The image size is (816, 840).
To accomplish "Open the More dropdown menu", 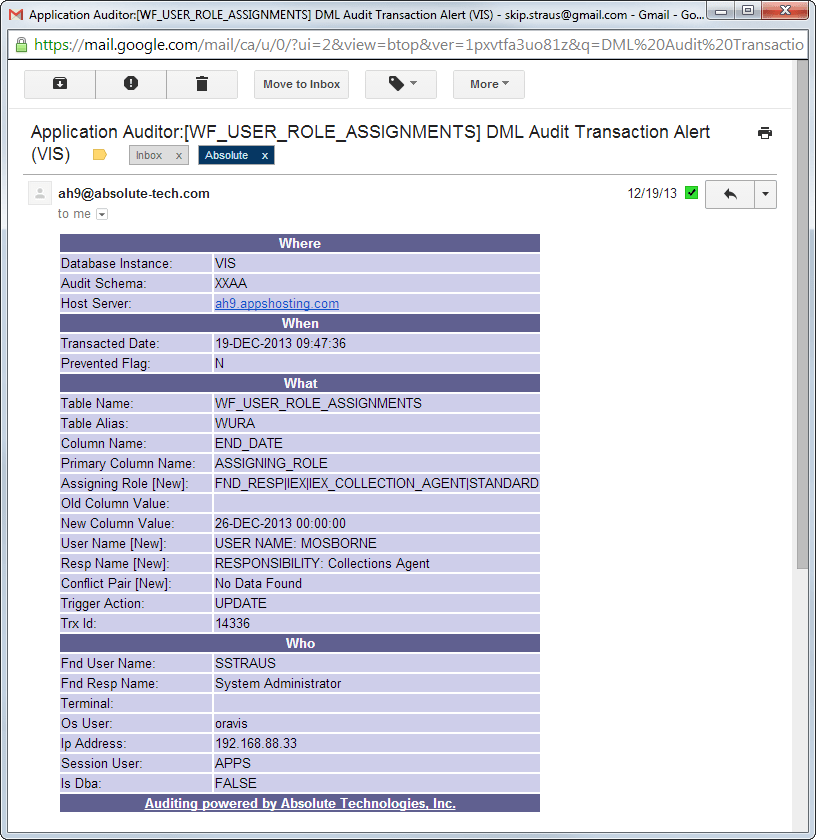I will tap(488, 84).
